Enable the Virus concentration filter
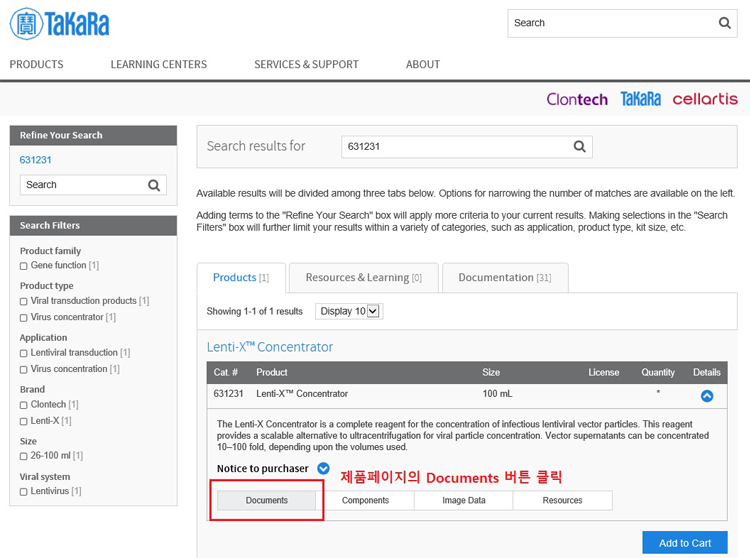The image size is (750, 558). 23,370
